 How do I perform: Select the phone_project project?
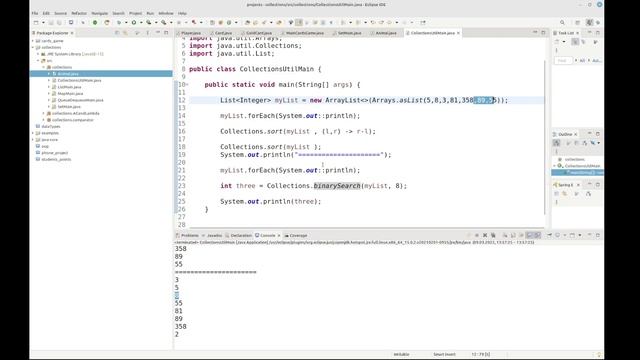[x=55, y=153]
